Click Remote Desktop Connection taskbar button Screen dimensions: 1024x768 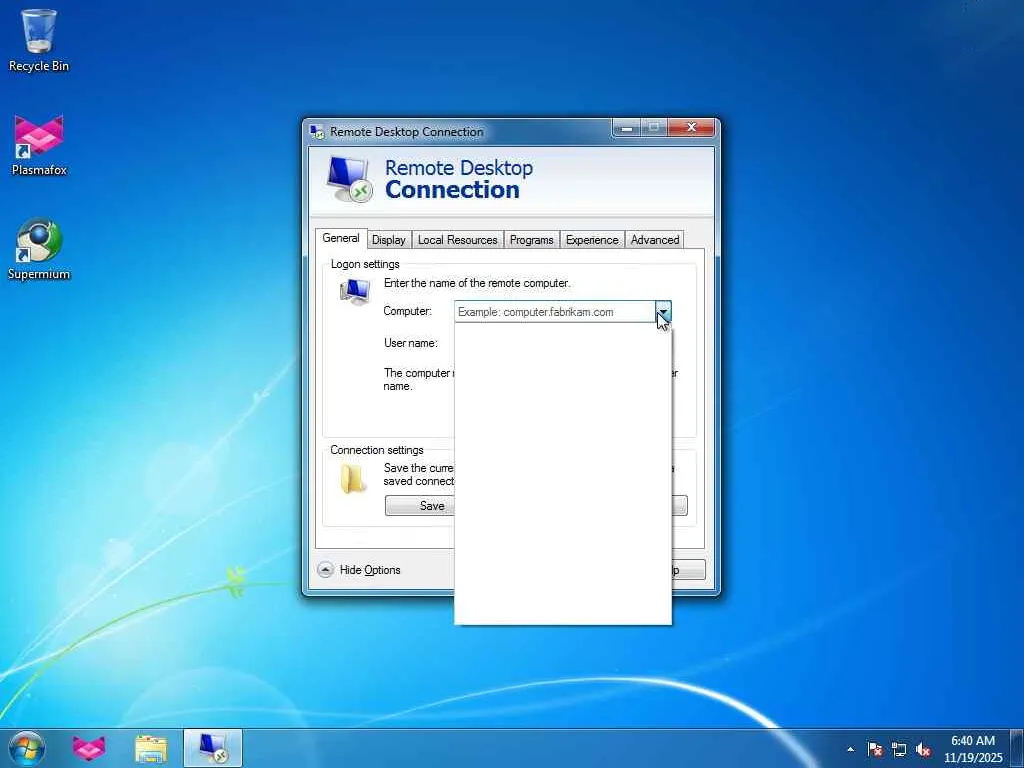point(213,748)
